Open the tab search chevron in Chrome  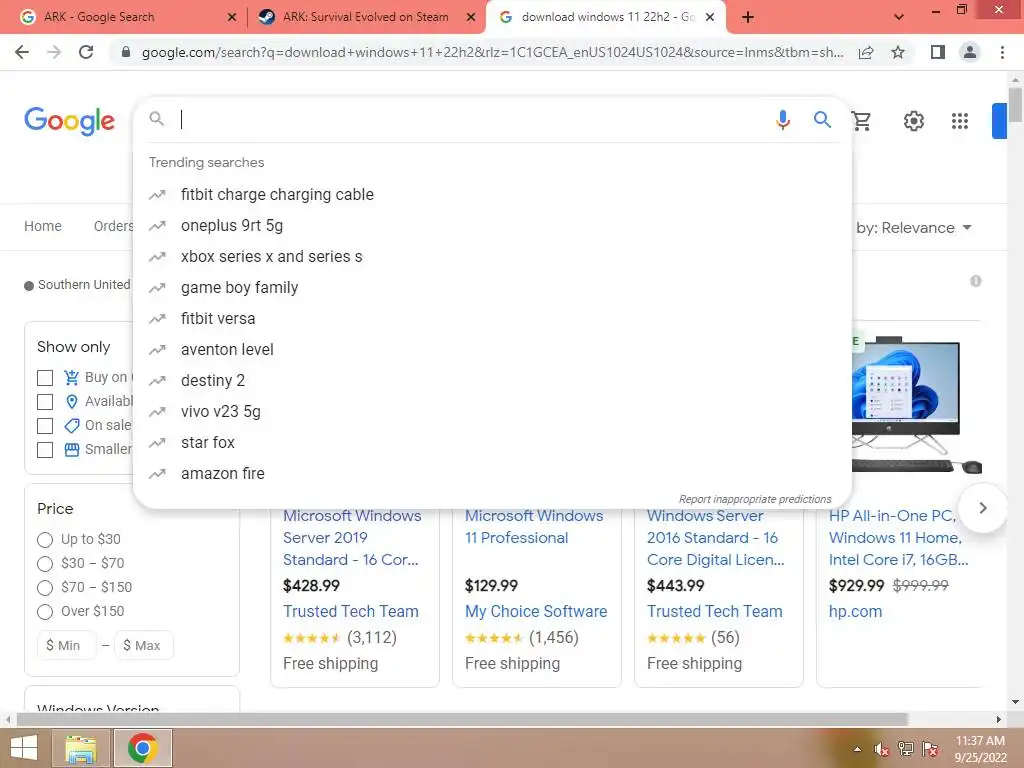click(x=899, y=18)
